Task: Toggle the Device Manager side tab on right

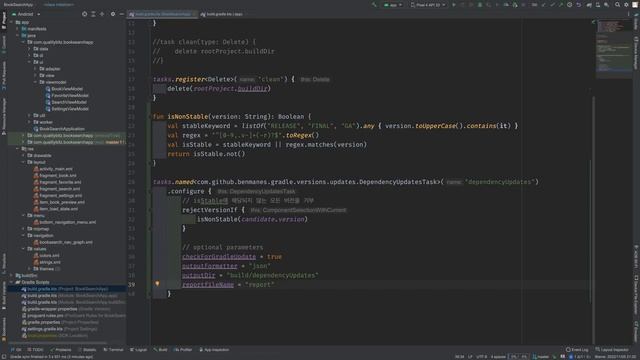Action: pos(636,53)
